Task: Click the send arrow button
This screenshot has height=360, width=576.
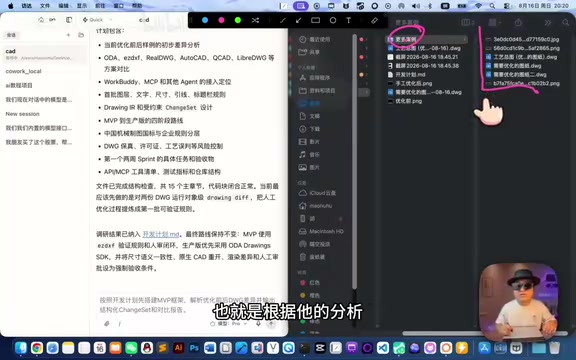Action: pos(271,324)
